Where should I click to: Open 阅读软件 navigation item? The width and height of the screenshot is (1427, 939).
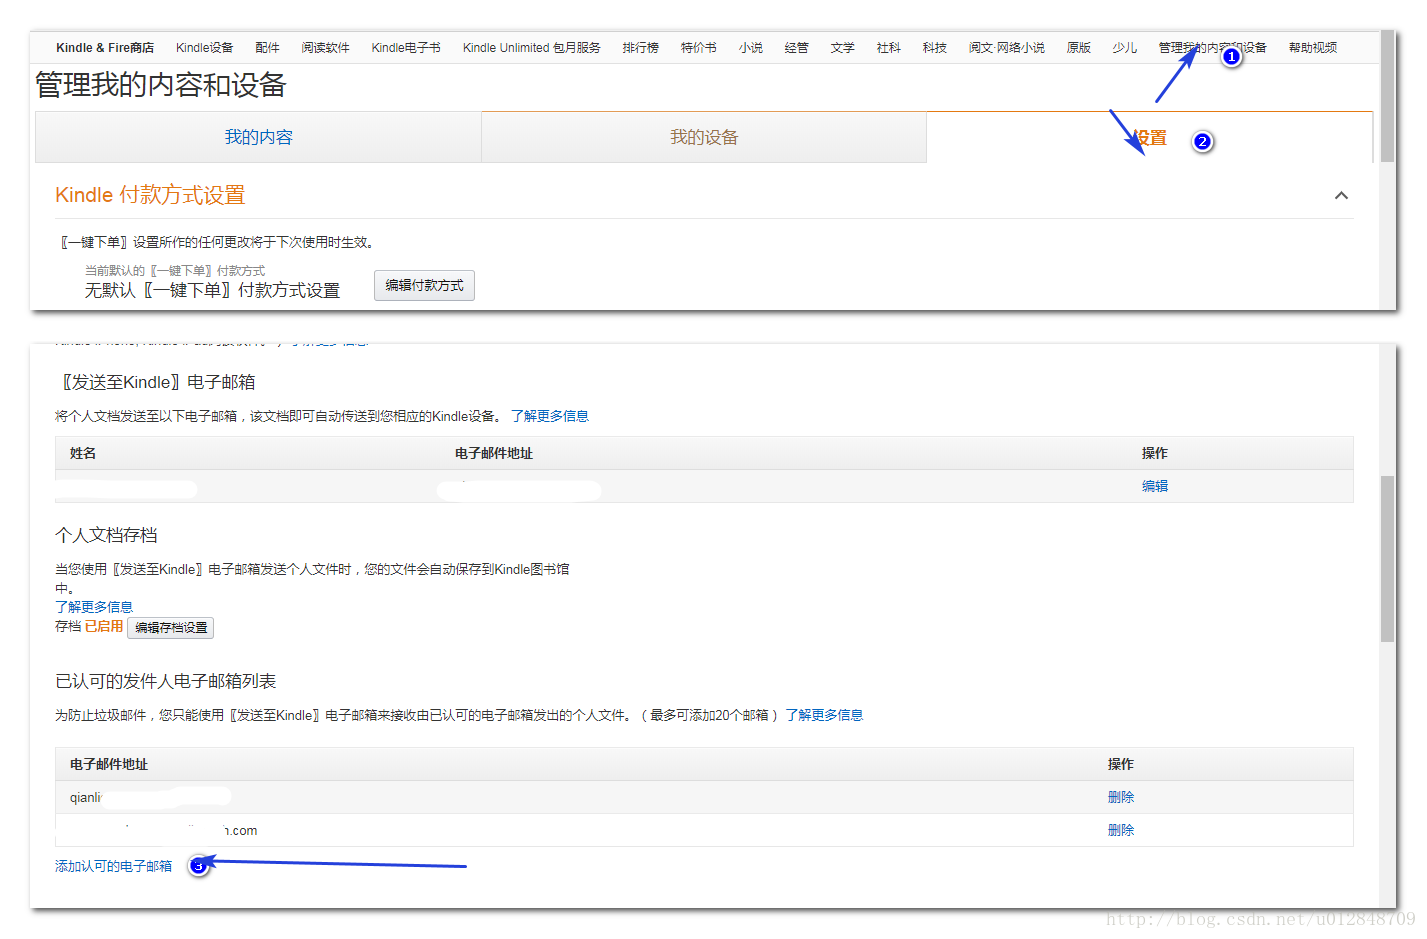(x=325, y=48)
